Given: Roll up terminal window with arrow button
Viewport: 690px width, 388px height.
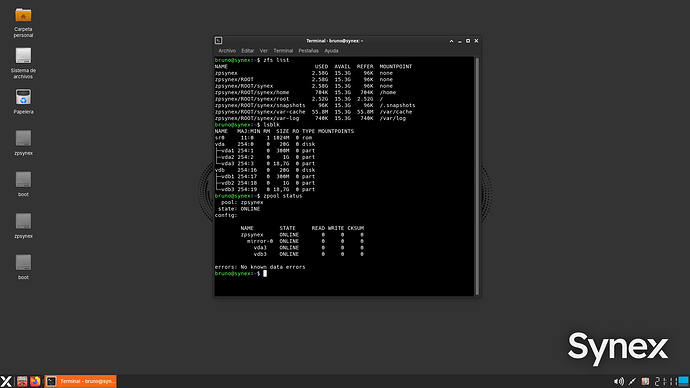Looking at the screenshot, I should 451,41.
